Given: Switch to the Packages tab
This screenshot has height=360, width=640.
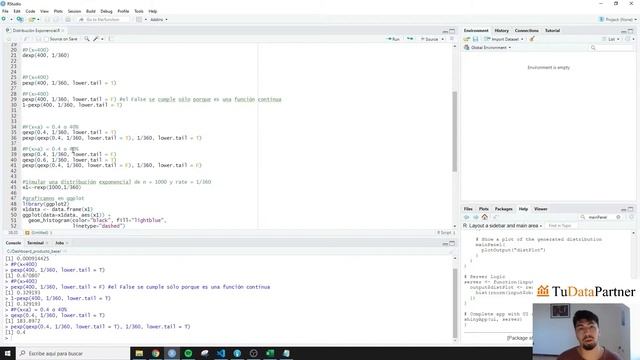Looking at the screenshot, I should click(503, 209).
